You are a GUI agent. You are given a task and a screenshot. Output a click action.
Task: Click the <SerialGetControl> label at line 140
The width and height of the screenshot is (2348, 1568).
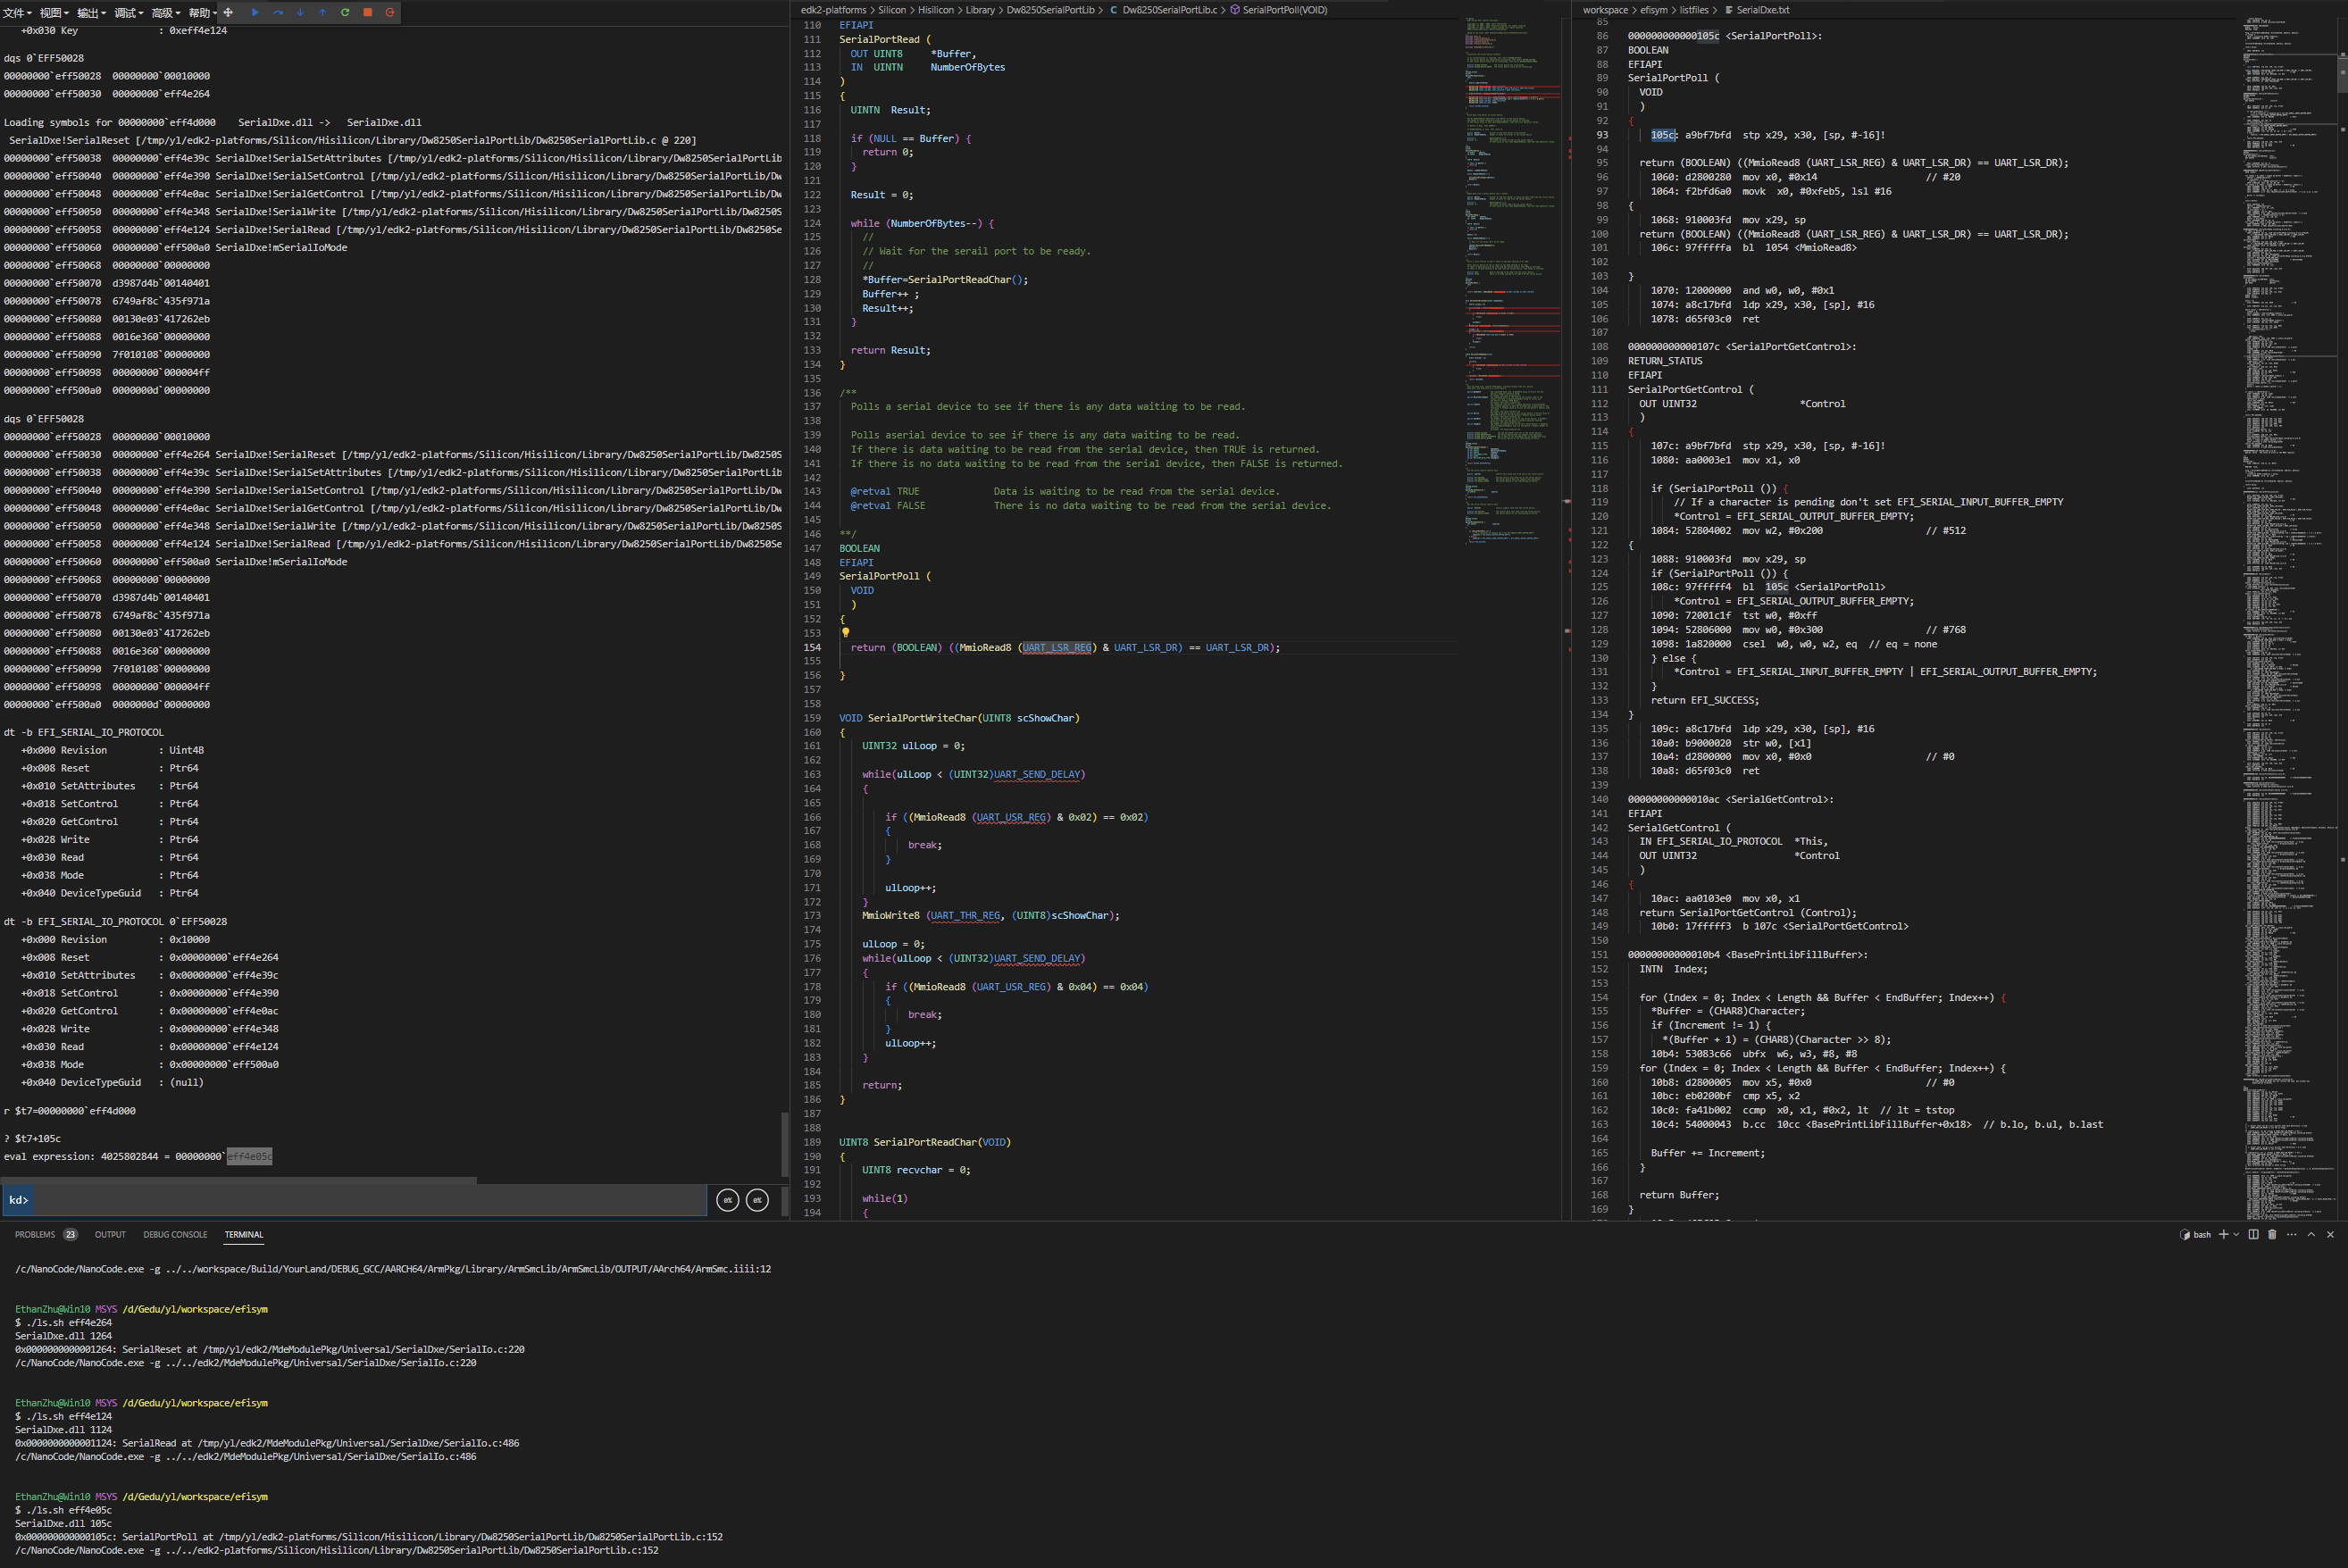1779,800
